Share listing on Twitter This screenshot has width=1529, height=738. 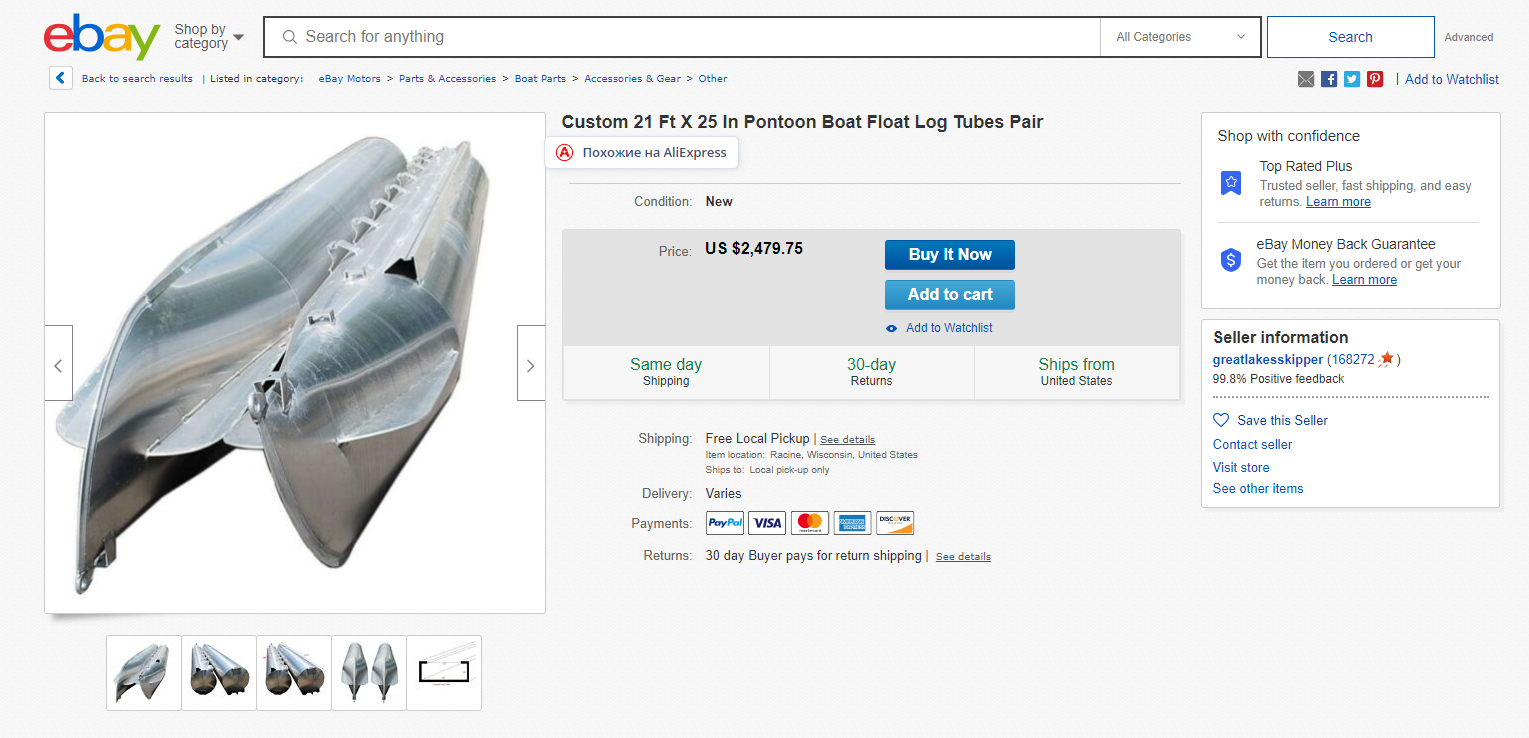pos(1352,79)
